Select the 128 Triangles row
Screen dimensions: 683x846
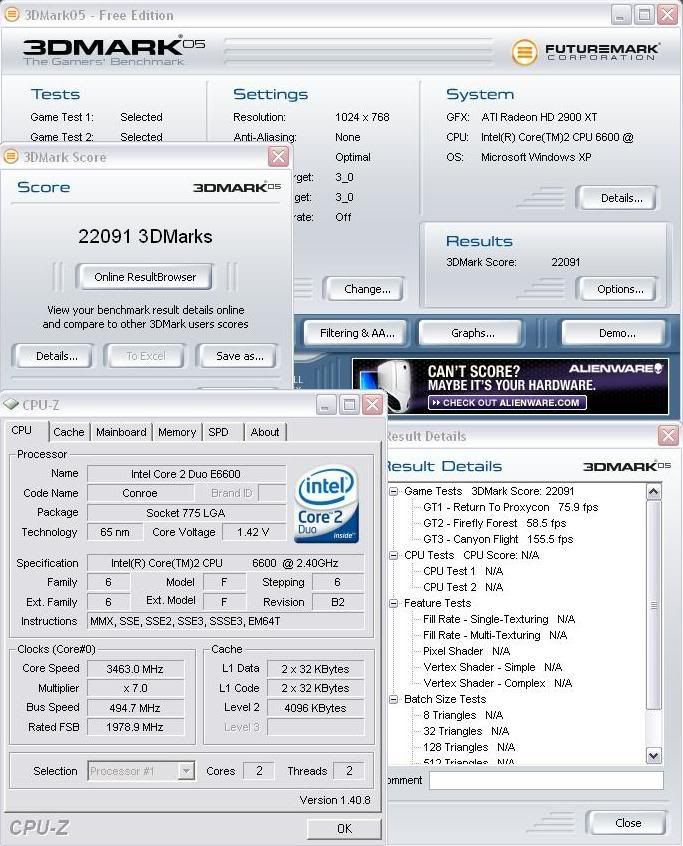469,747
